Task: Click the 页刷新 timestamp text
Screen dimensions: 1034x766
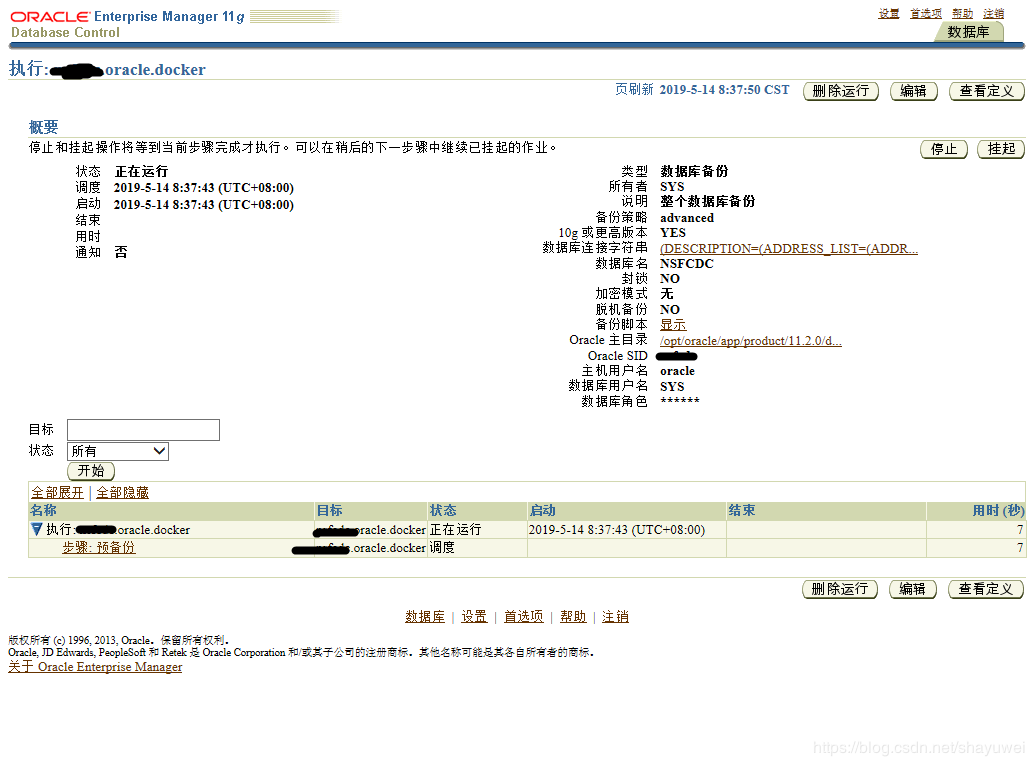Action: click(x=702, y=90)
